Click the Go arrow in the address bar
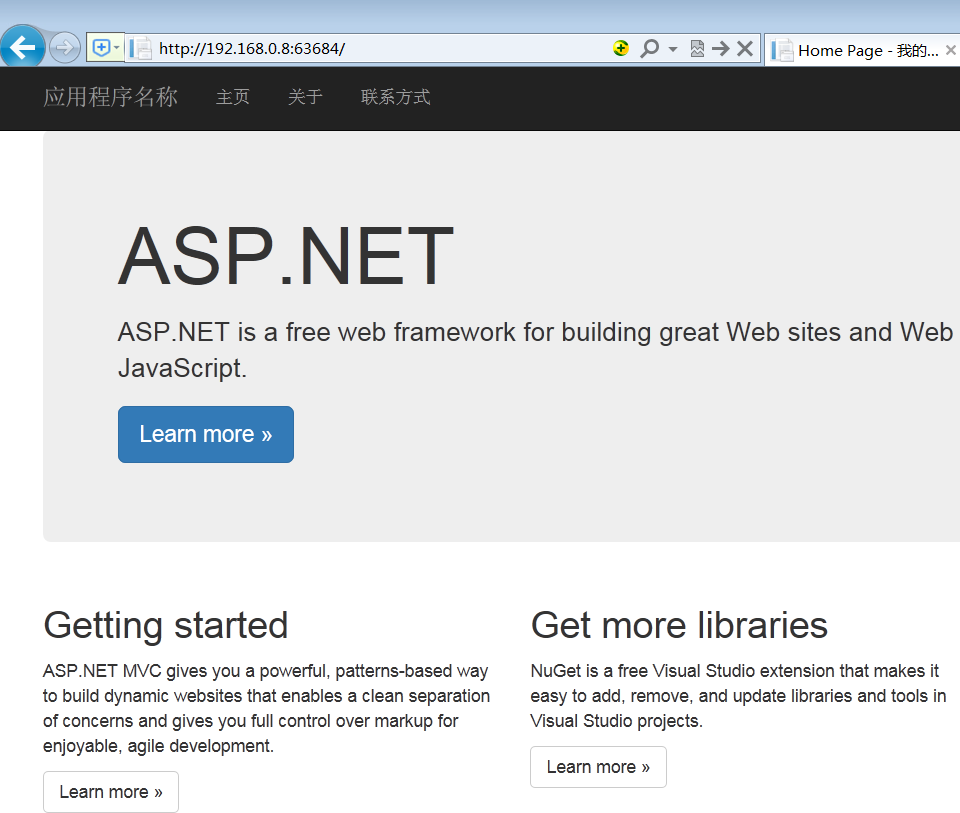 [x=721, y=48]
